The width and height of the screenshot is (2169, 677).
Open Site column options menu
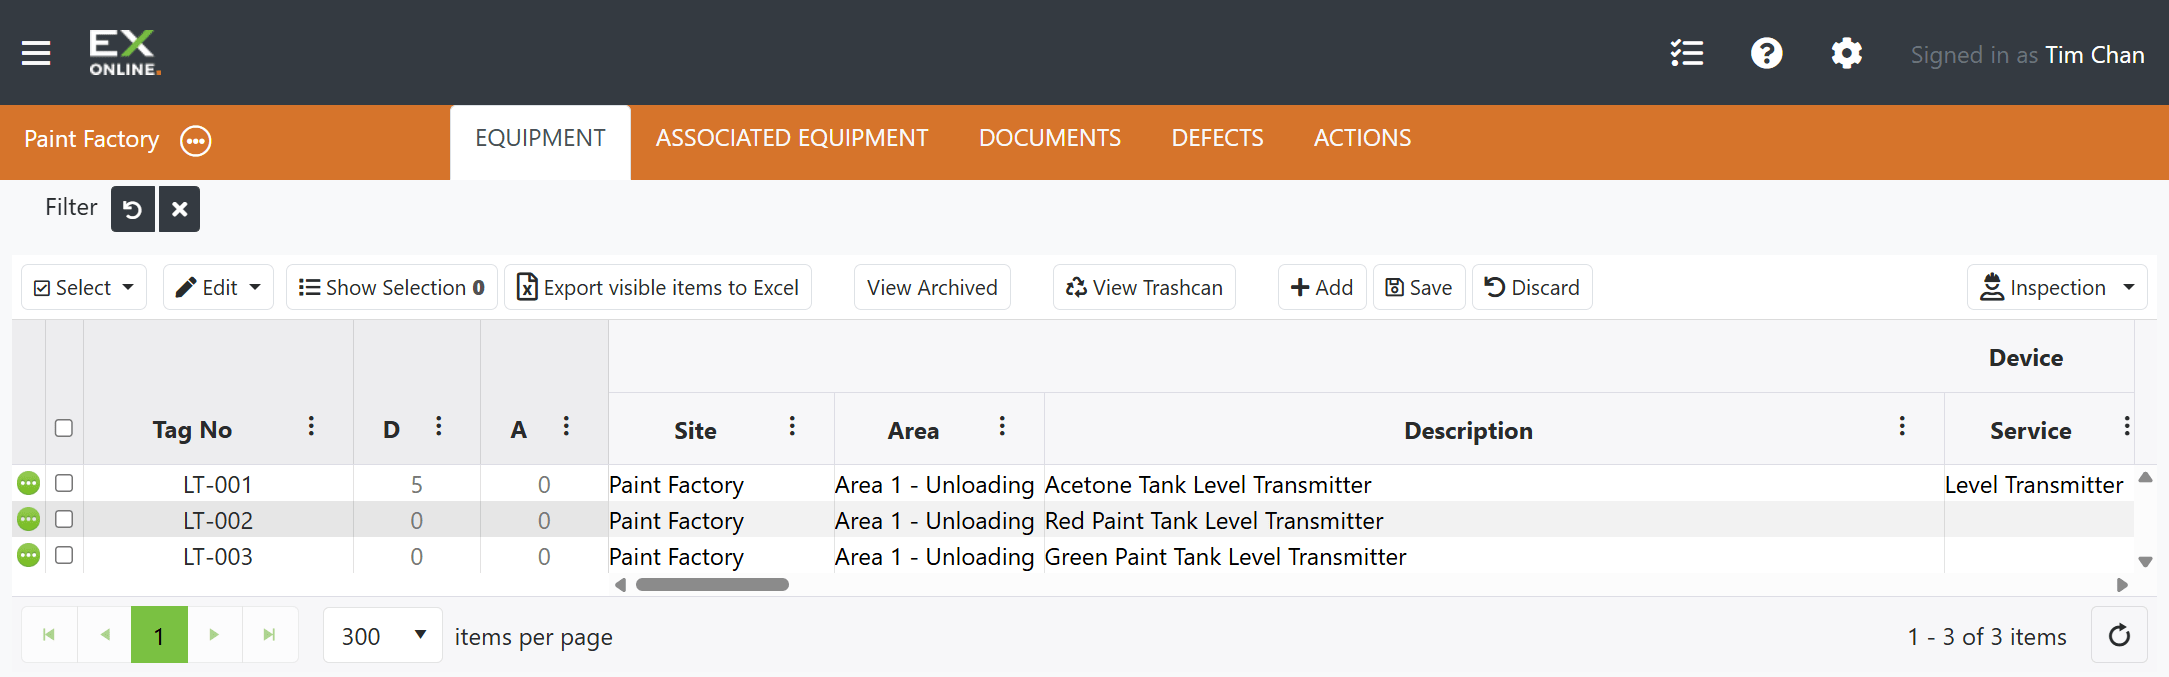click(792, 427)
